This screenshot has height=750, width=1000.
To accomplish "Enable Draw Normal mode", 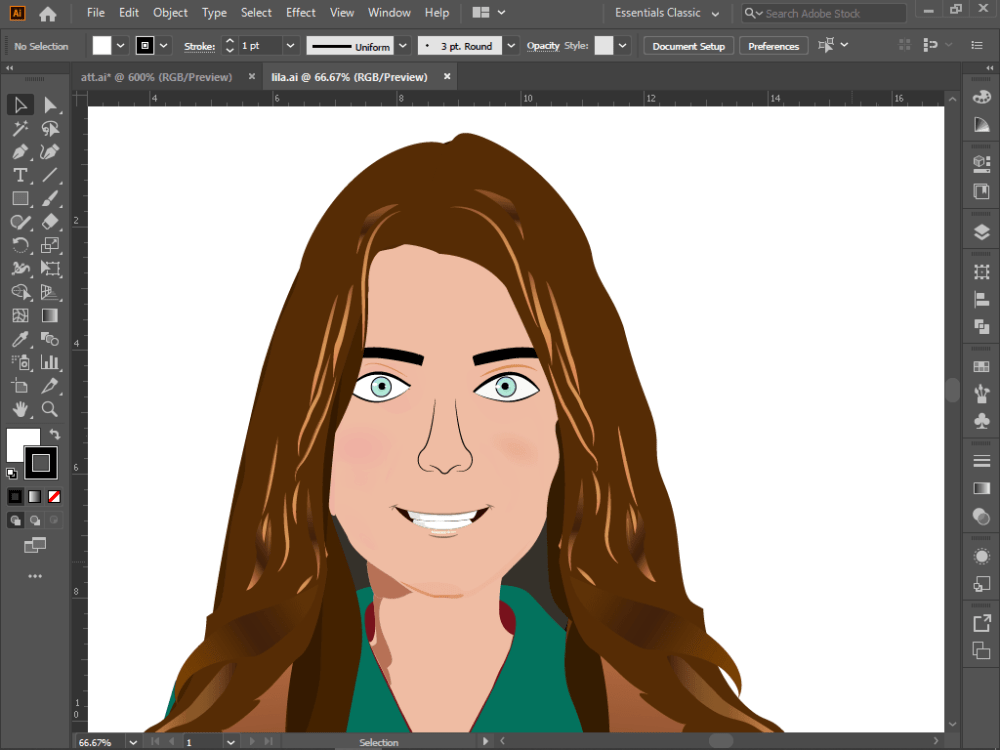I will (x=15, y=520).
